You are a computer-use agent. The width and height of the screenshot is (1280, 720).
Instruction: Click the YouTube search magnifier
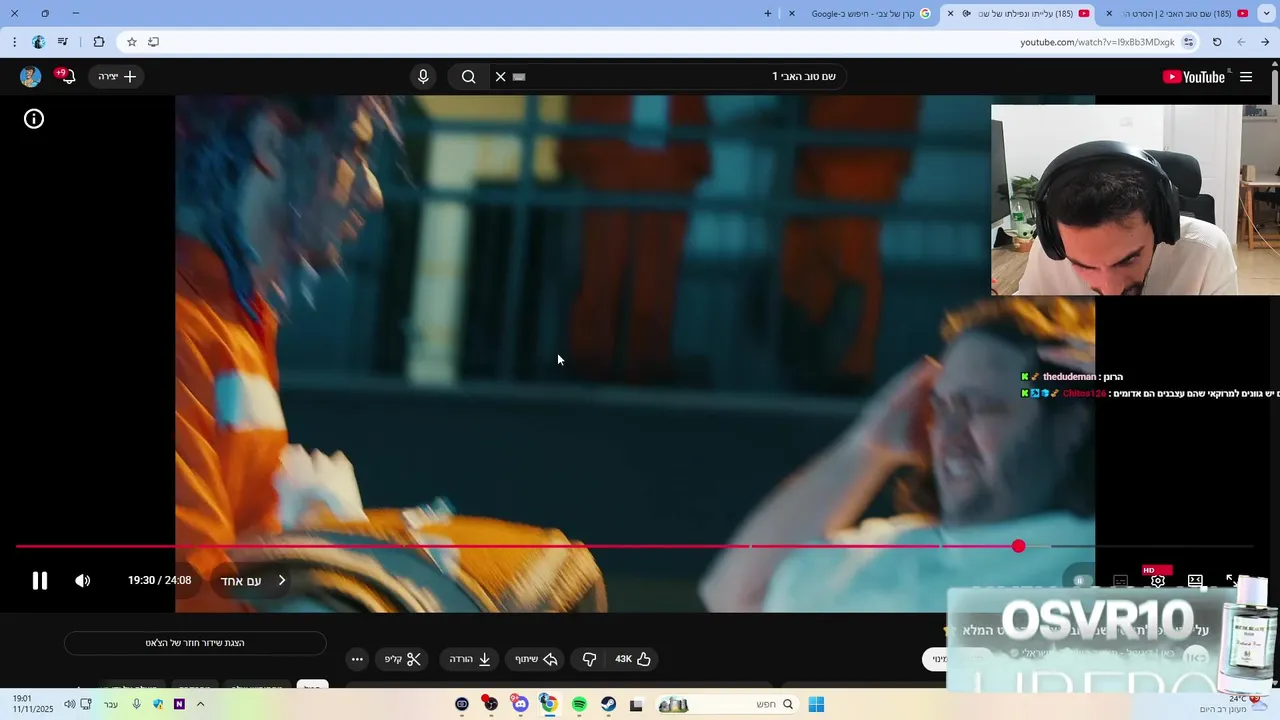pos(468,77)
